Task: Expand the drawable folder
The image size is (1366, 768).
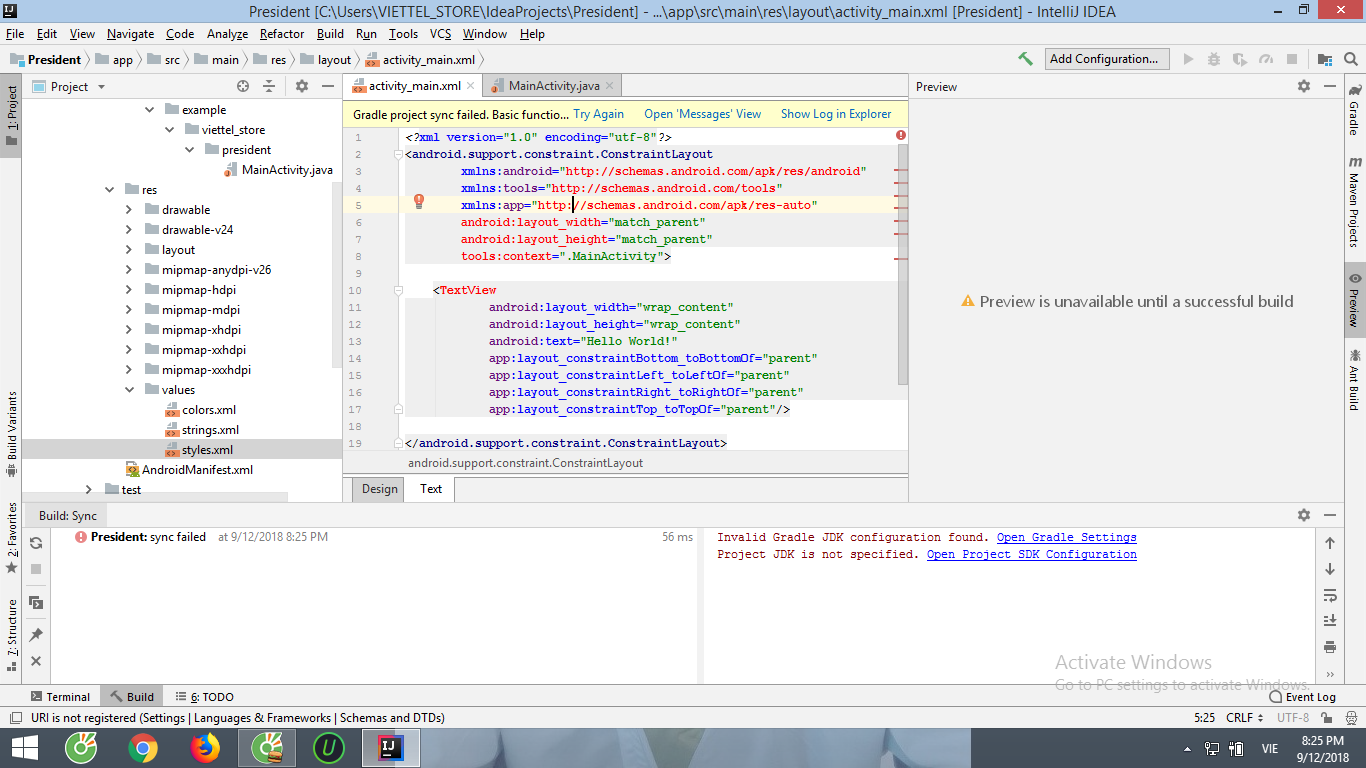Action: click(x=129, y=210)
